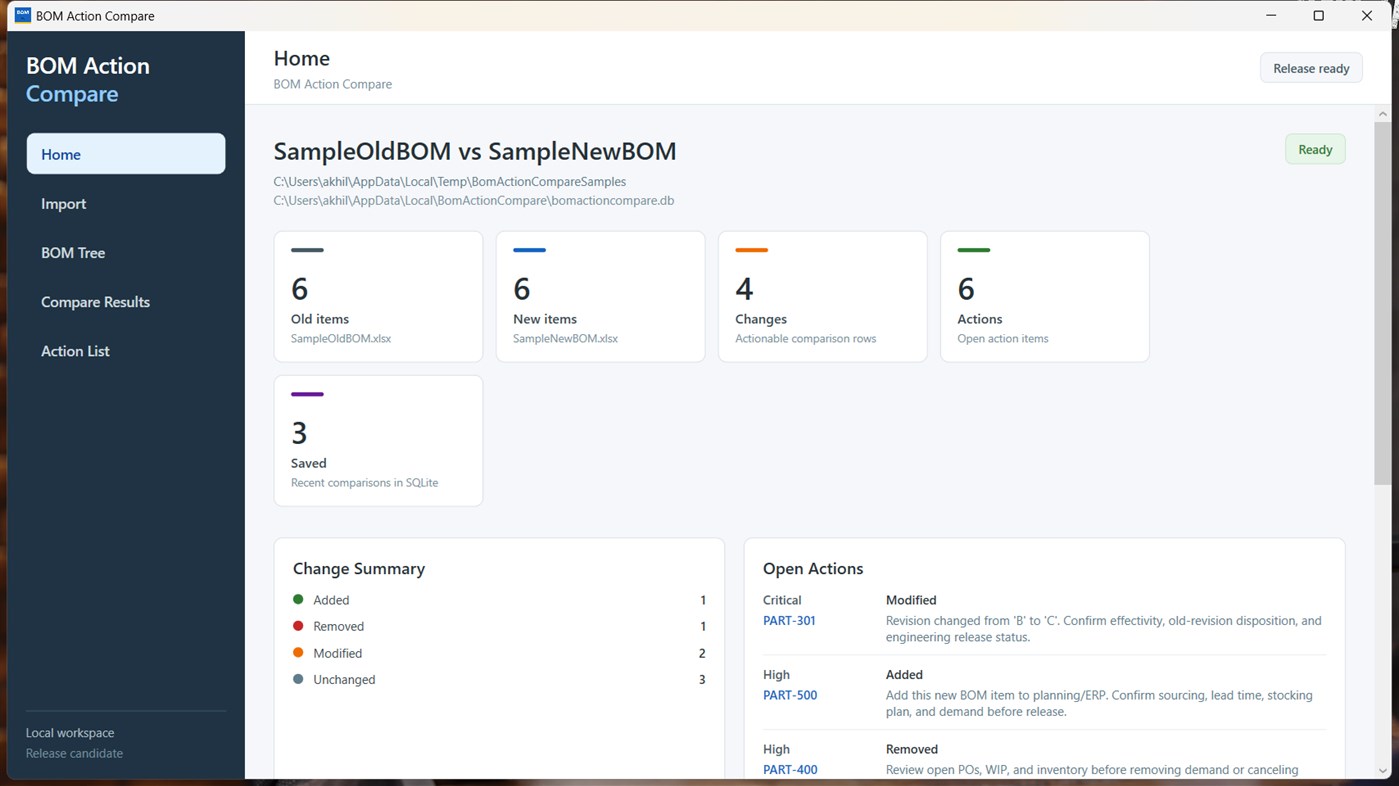This screenshot has height=786, width=1399.
Task: Select the Old items card
Action: [x=378, y=297]
